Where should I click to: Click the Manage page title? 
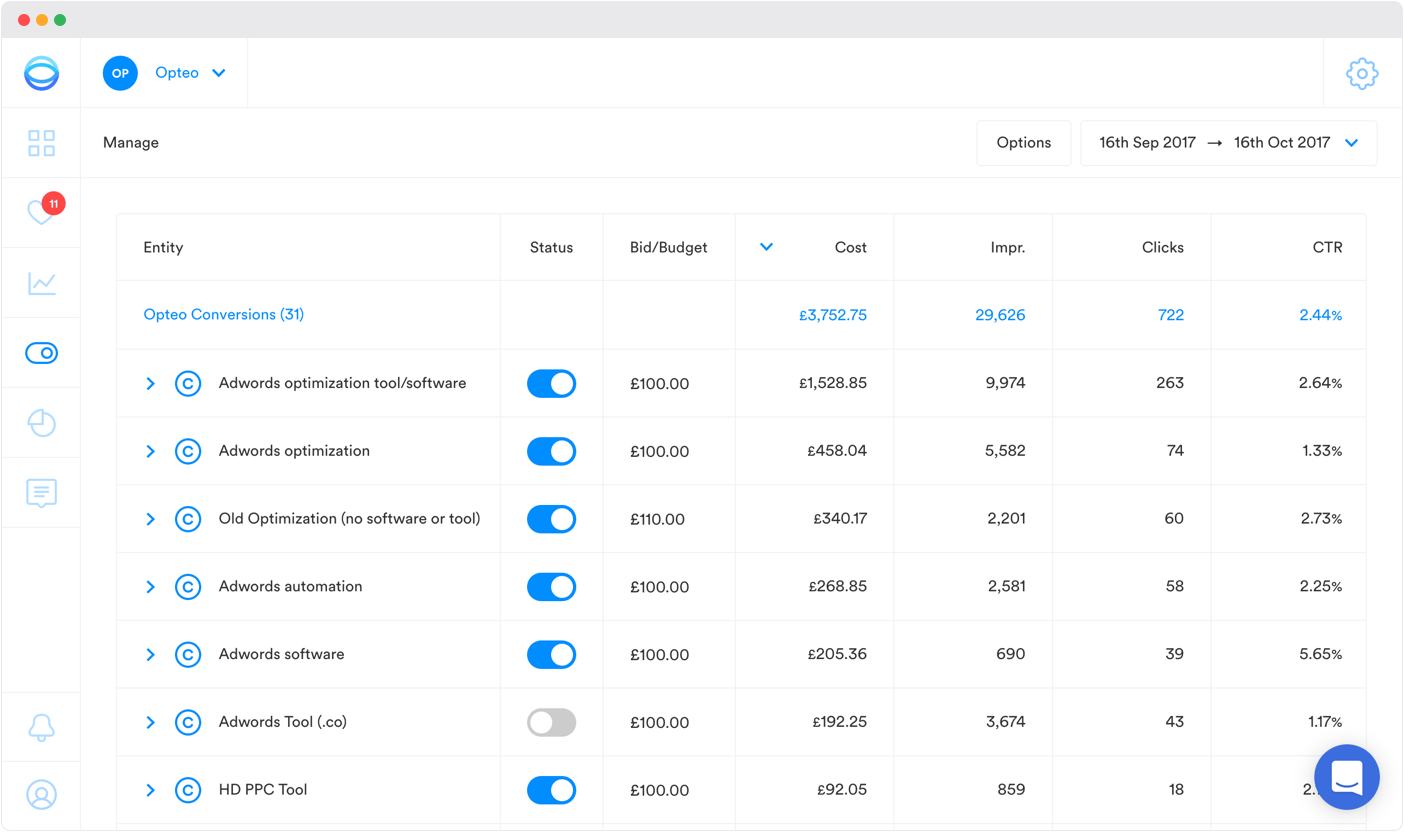131,143
